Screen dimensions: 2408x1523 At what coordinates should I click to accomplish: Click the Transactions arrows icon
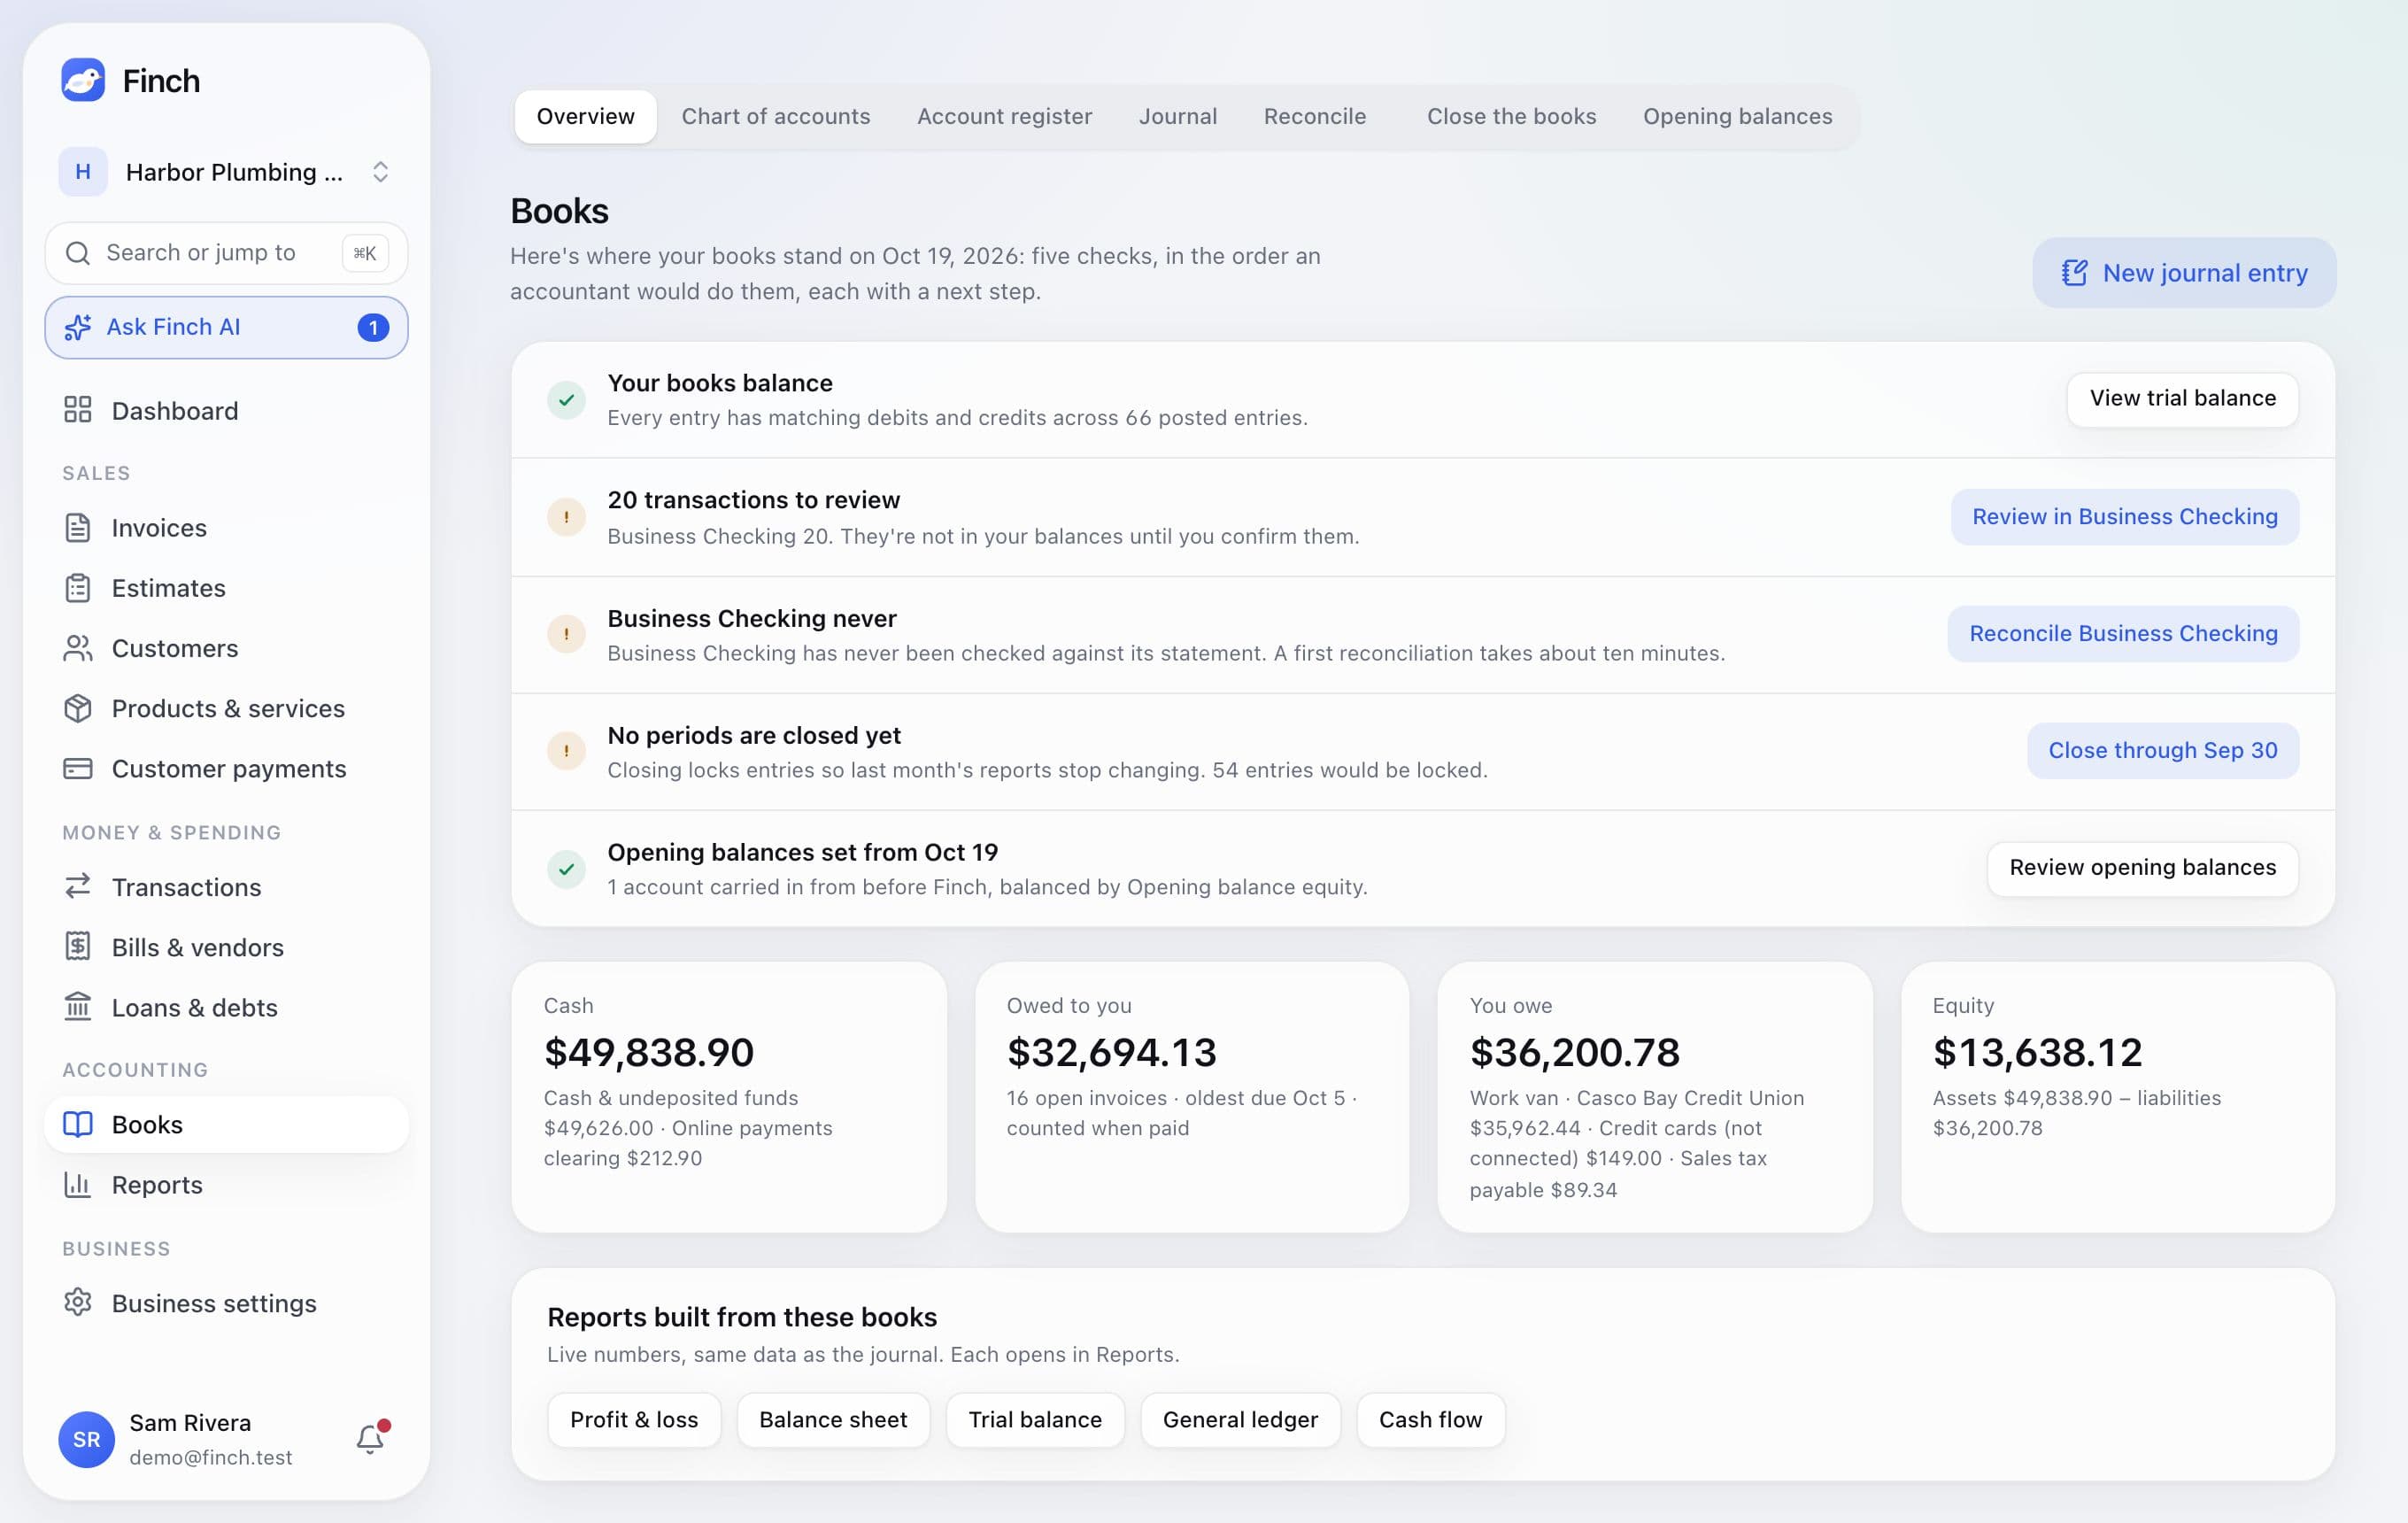[78, 886]
